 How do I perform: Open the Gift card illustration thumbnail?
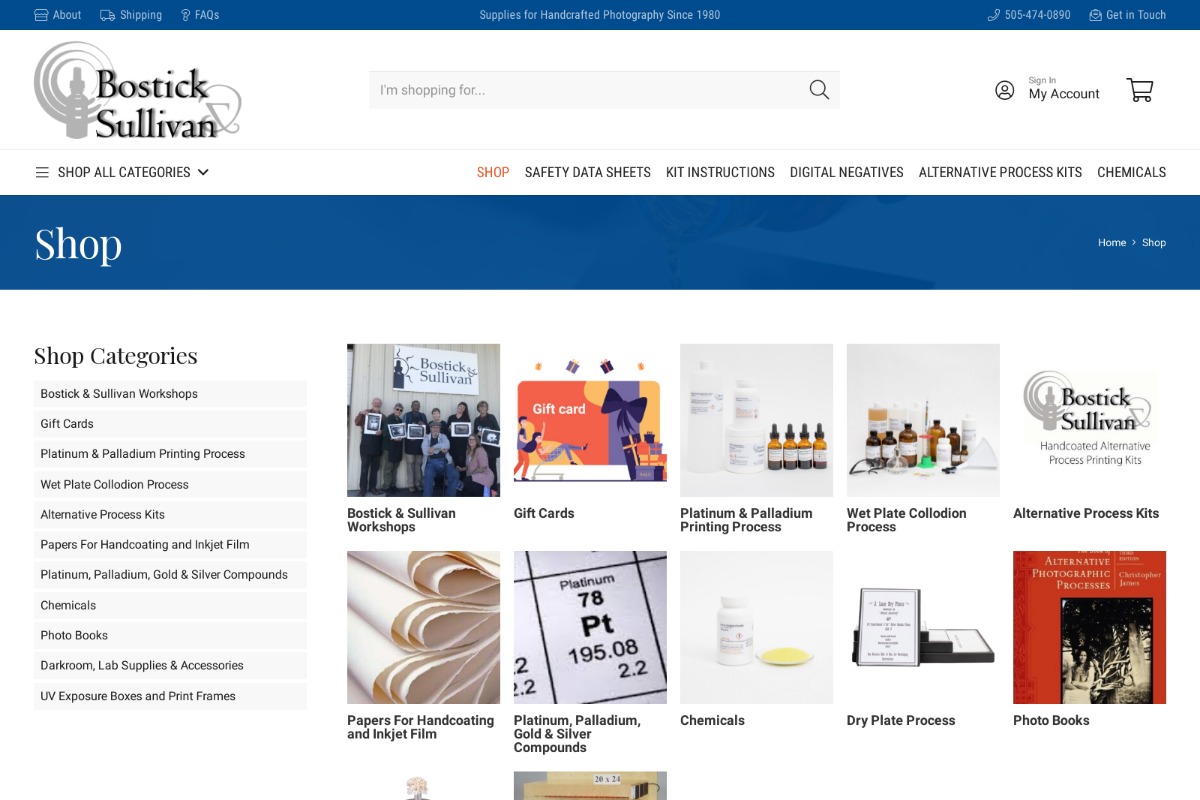coord(590,420)
